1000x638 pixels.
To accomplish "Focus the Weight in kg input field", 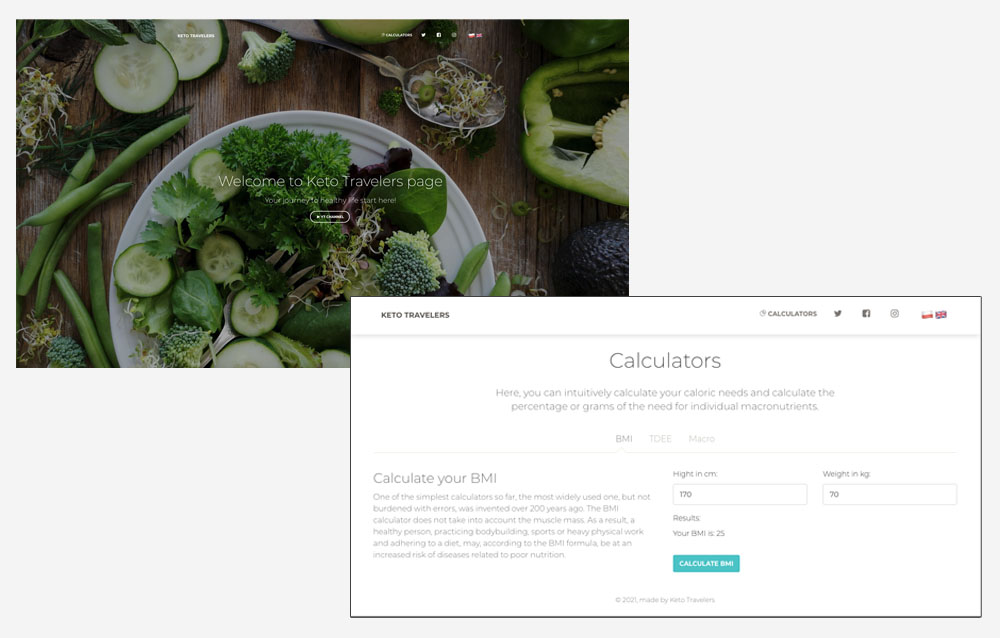I will click(x=890, y=494).
